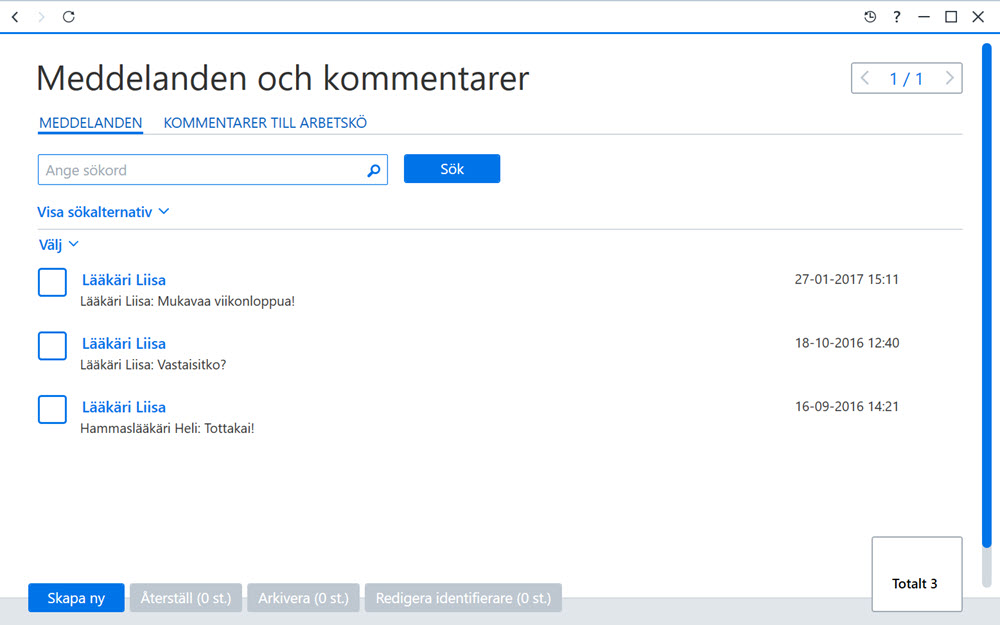Expand Visa sökalternativ options

click(x=103, y=212)
